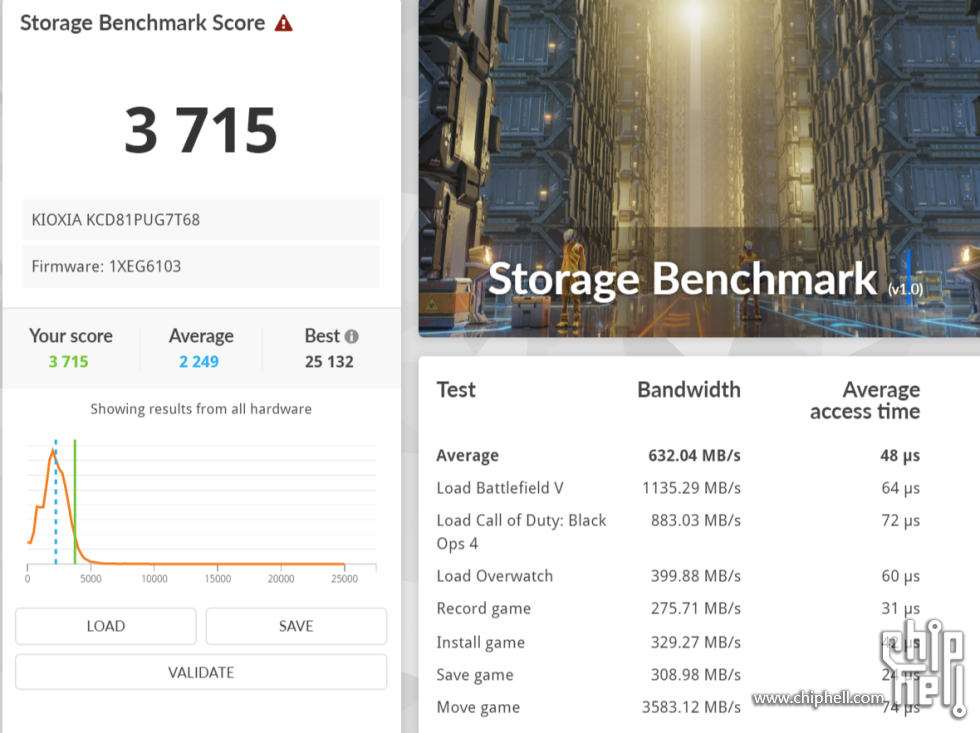This screenshot has height=733, width=980.
Task: Click the 31 µs access time value
Action: tap(901, 609)
